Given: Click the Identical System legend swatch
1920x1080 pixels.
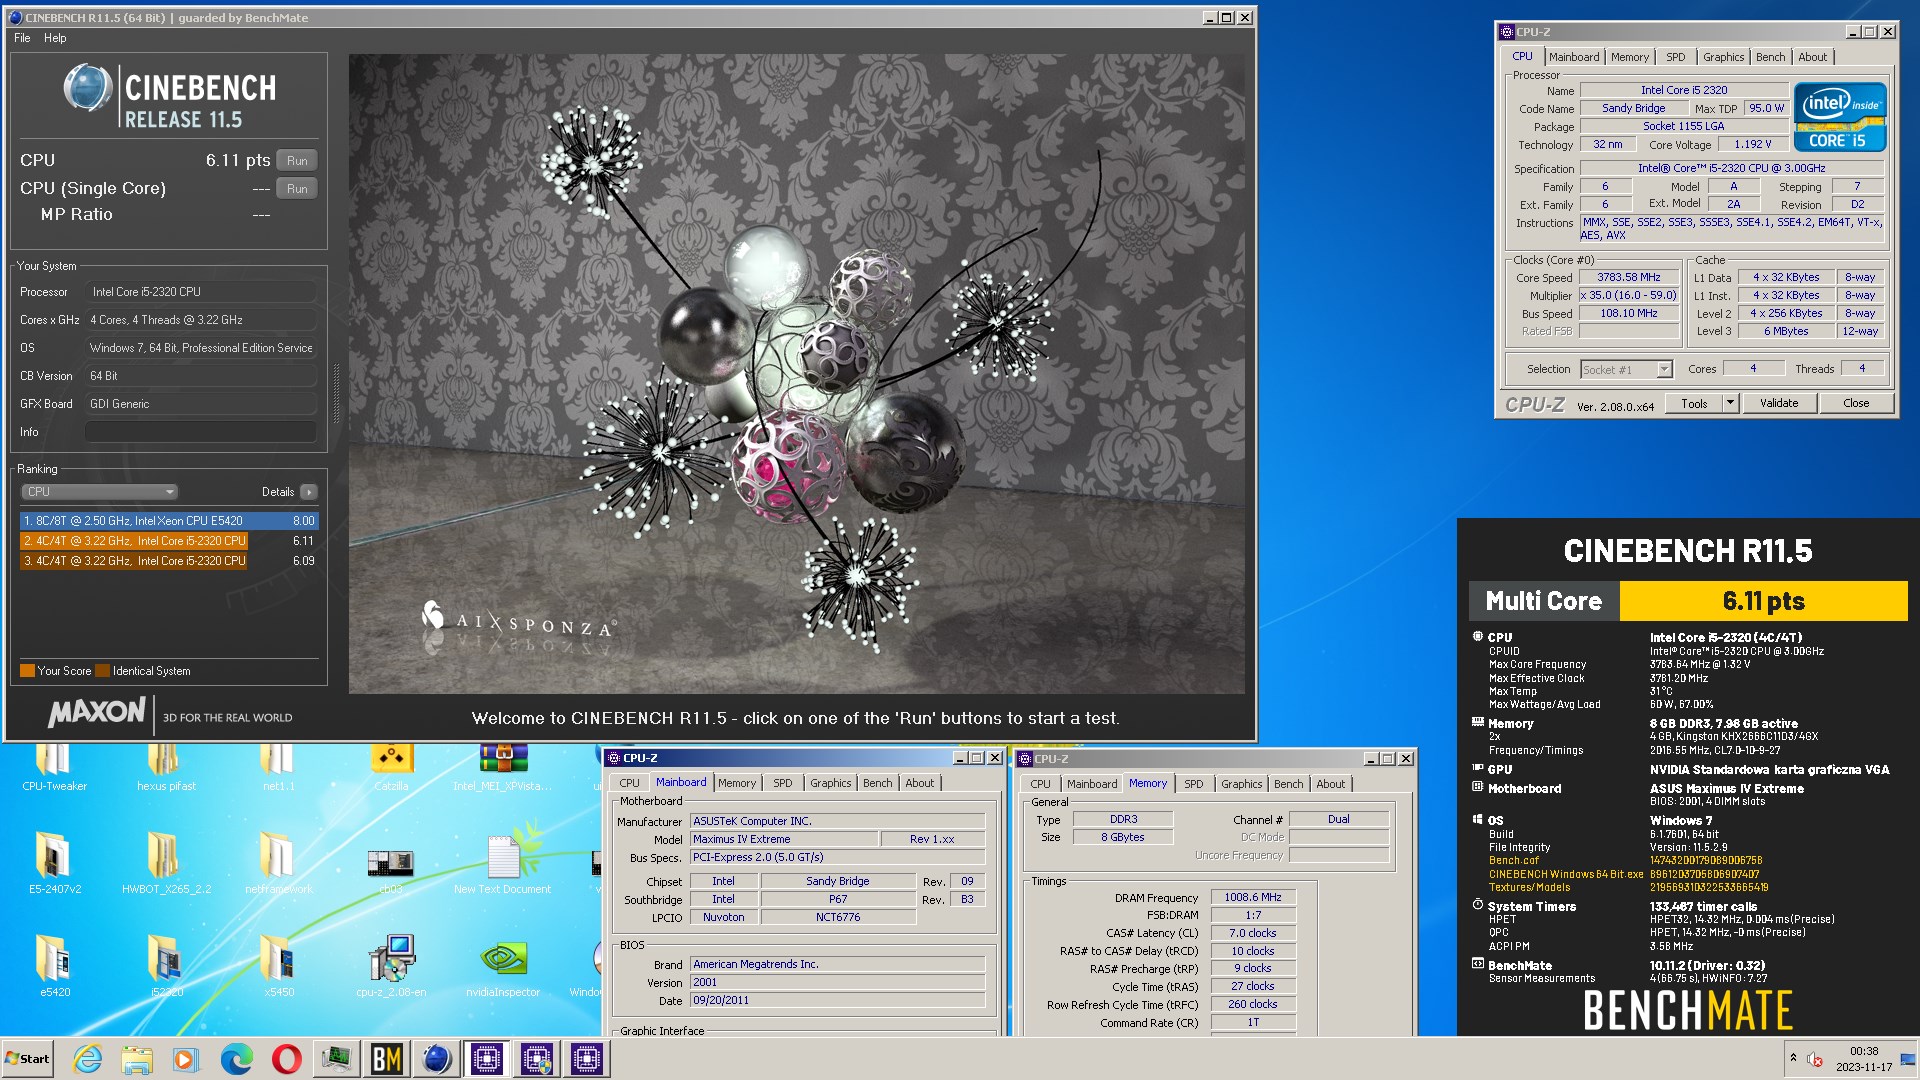Looking at the screenshot, I should (103, 671).
